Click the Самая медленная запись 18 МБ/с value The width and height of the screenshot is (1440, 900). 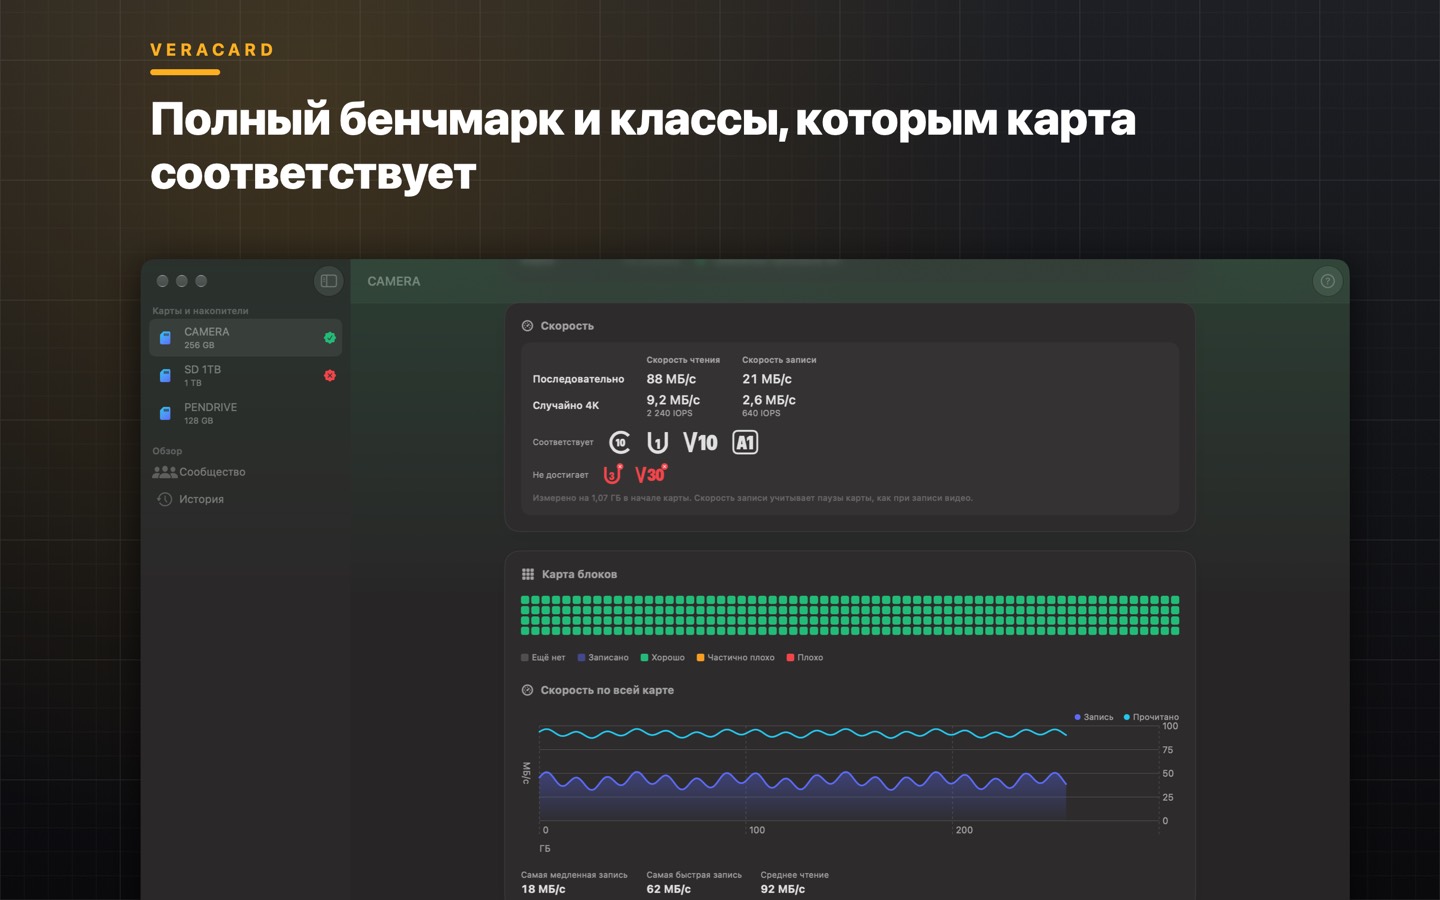[543, 889]
